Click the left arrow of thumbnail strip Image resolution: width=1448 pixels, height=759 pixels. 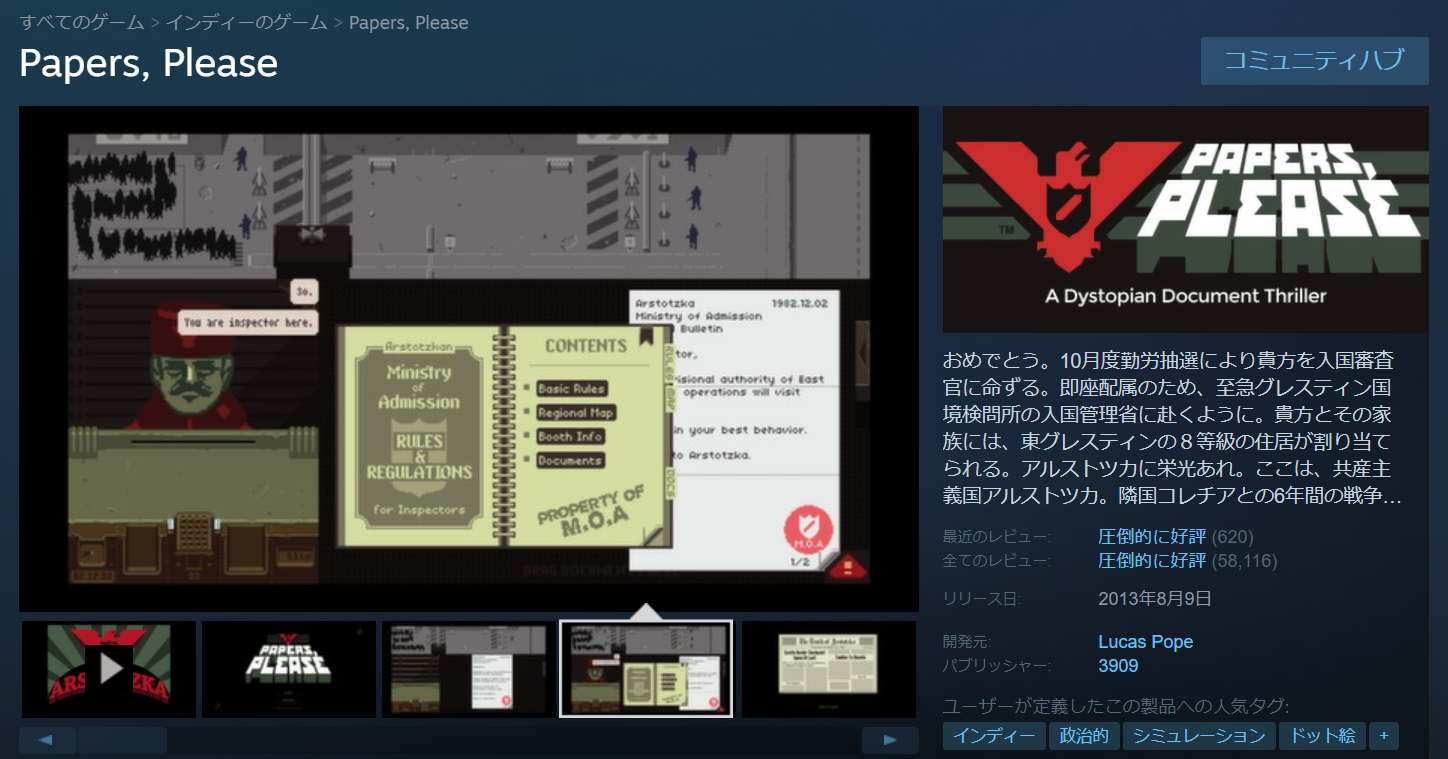(x=47, y=741)
